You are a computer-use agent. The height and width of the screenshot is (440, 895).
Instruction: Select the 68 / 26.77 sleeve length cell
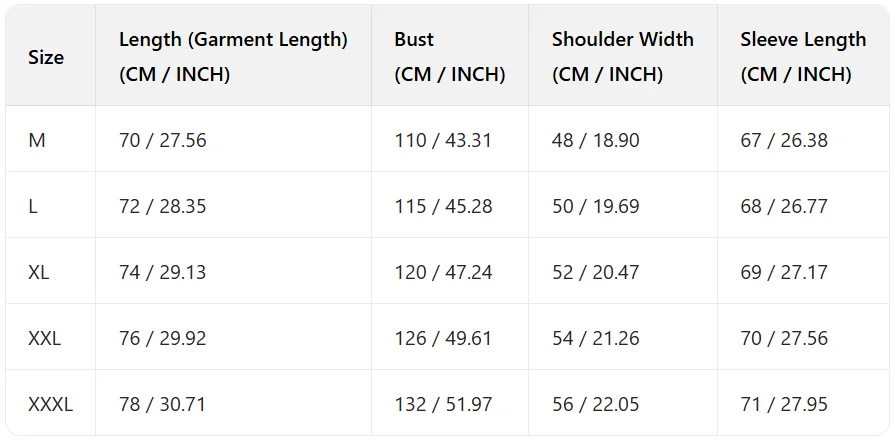[x=784, y=206]
